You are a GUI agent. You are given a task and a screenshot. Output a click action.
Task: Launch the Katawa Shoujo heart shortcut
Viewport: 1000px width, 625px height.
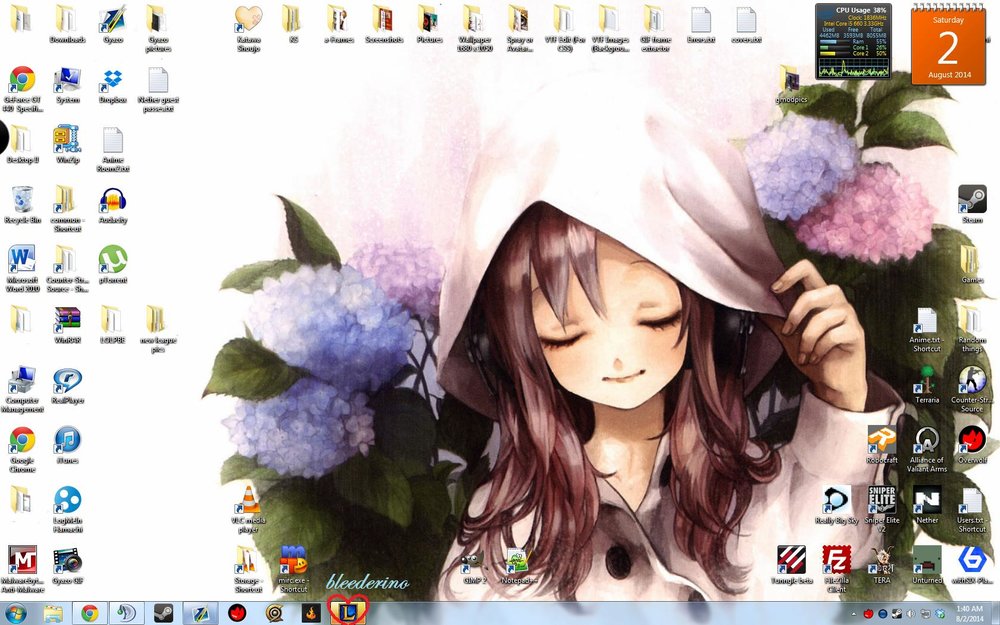click(248, 29)
